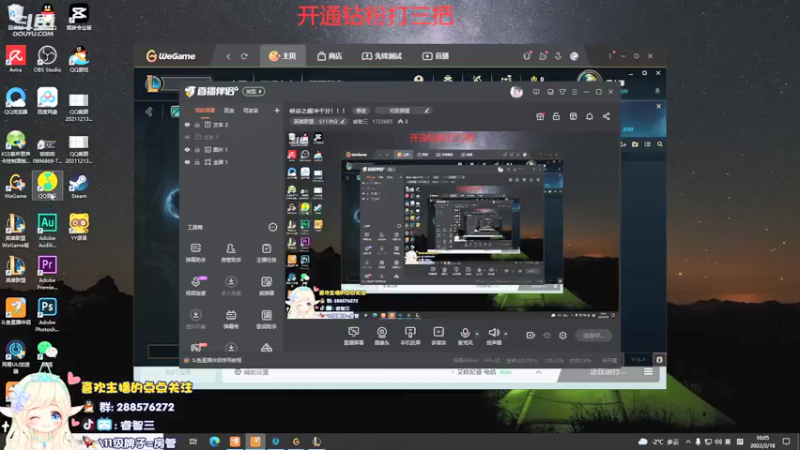The width and height of the screenshot is (800, 450).
Task: Open OBS Studio desktop shortcut
Action: (x=47, y=59)
